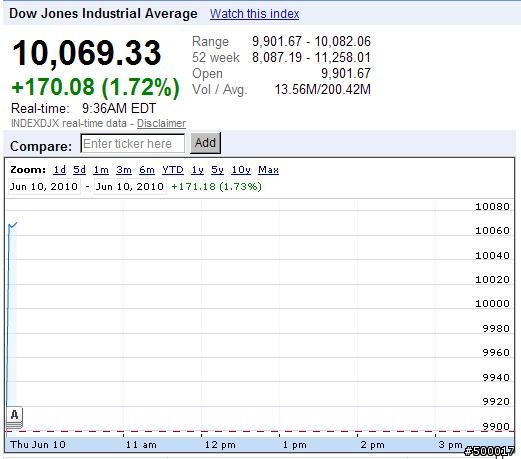Click the 9900 y-axis label
This screenshot has width=521, height=459.
click(496, 426)
